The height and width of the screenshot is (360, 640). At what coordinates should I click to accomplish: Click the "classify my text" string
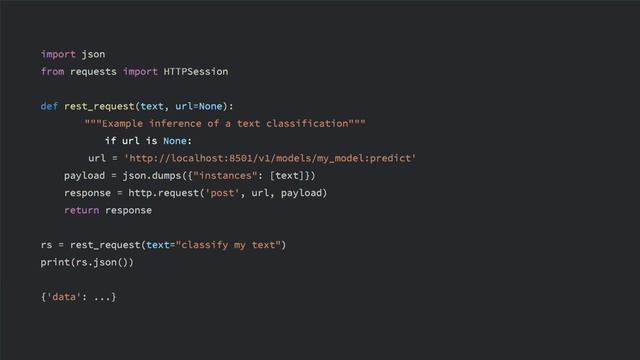228,245
